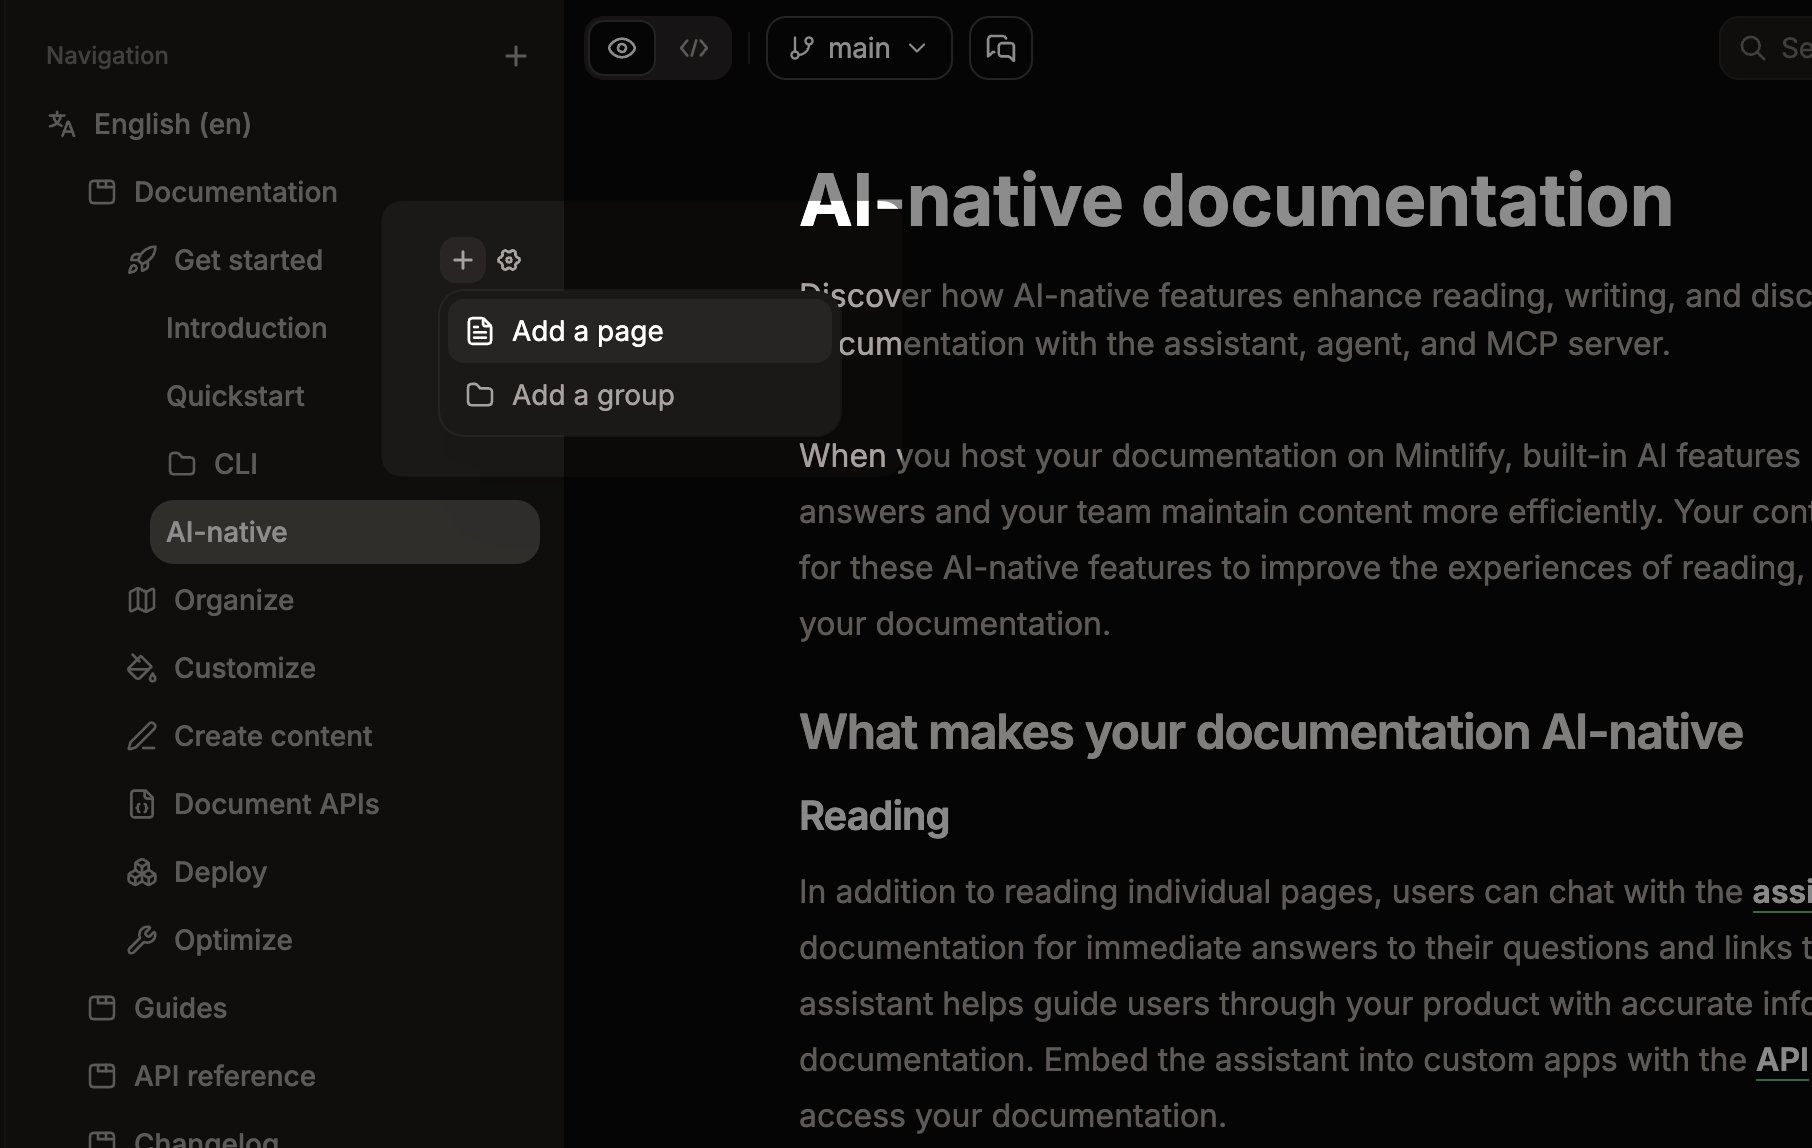Click the search input field
The width and height of the screenshot is (1812, 1148).
point(1766,48)
